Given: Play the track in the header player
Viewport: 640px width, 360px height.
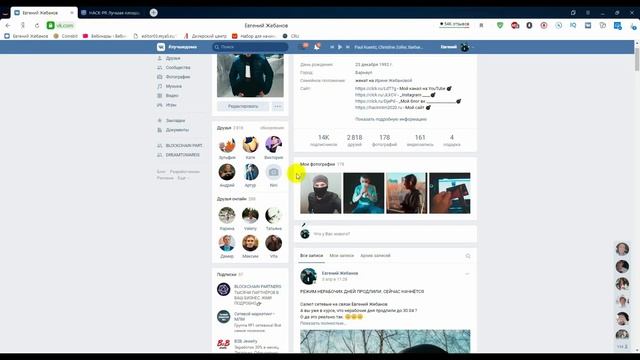Looking at the screenshot, I should 340,47.
